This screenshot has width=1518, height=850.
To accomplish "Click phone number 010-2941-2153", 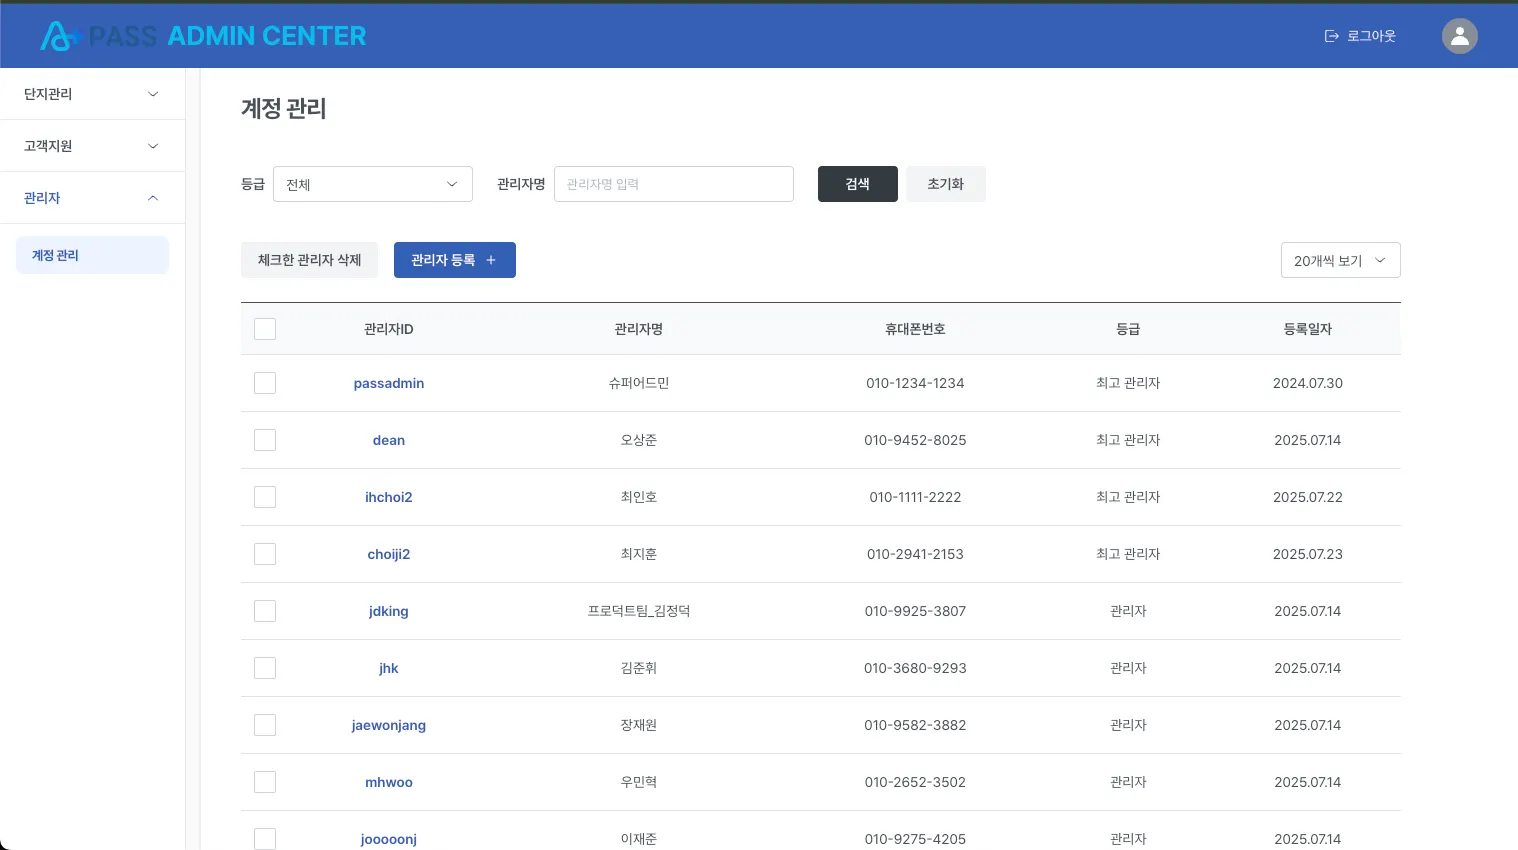I will [915, 554].
